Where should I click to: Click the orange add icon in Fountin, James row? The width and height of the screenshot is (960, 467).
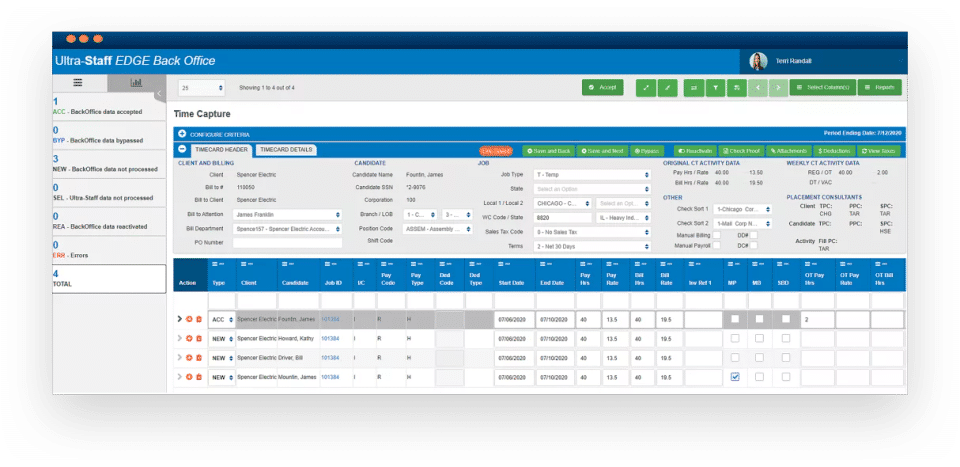tap(189, 319)
